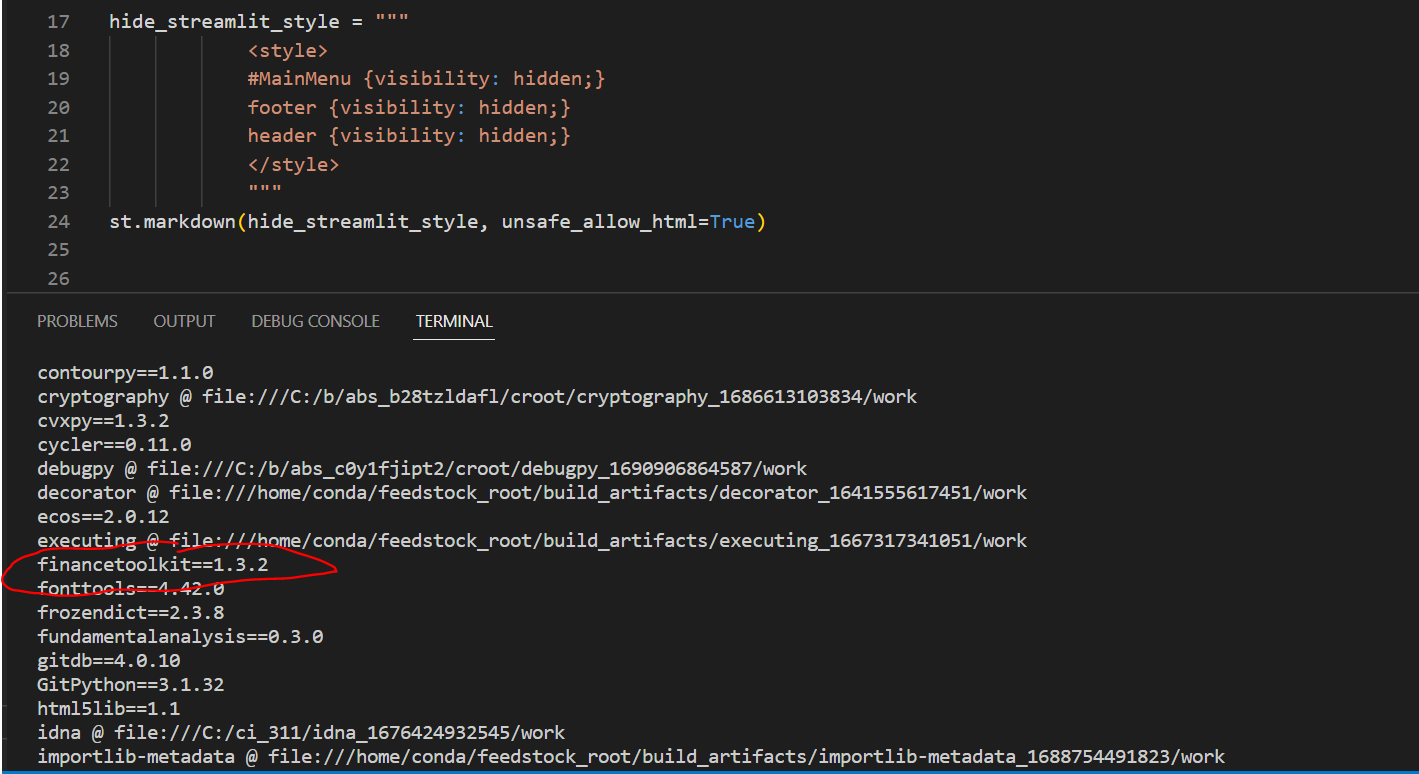Image resolution: width=1419 pixels, height=774 pixels.
Task: Click line number 20 in the gutter
Action: pyautogui.click(x=58, y=107)
